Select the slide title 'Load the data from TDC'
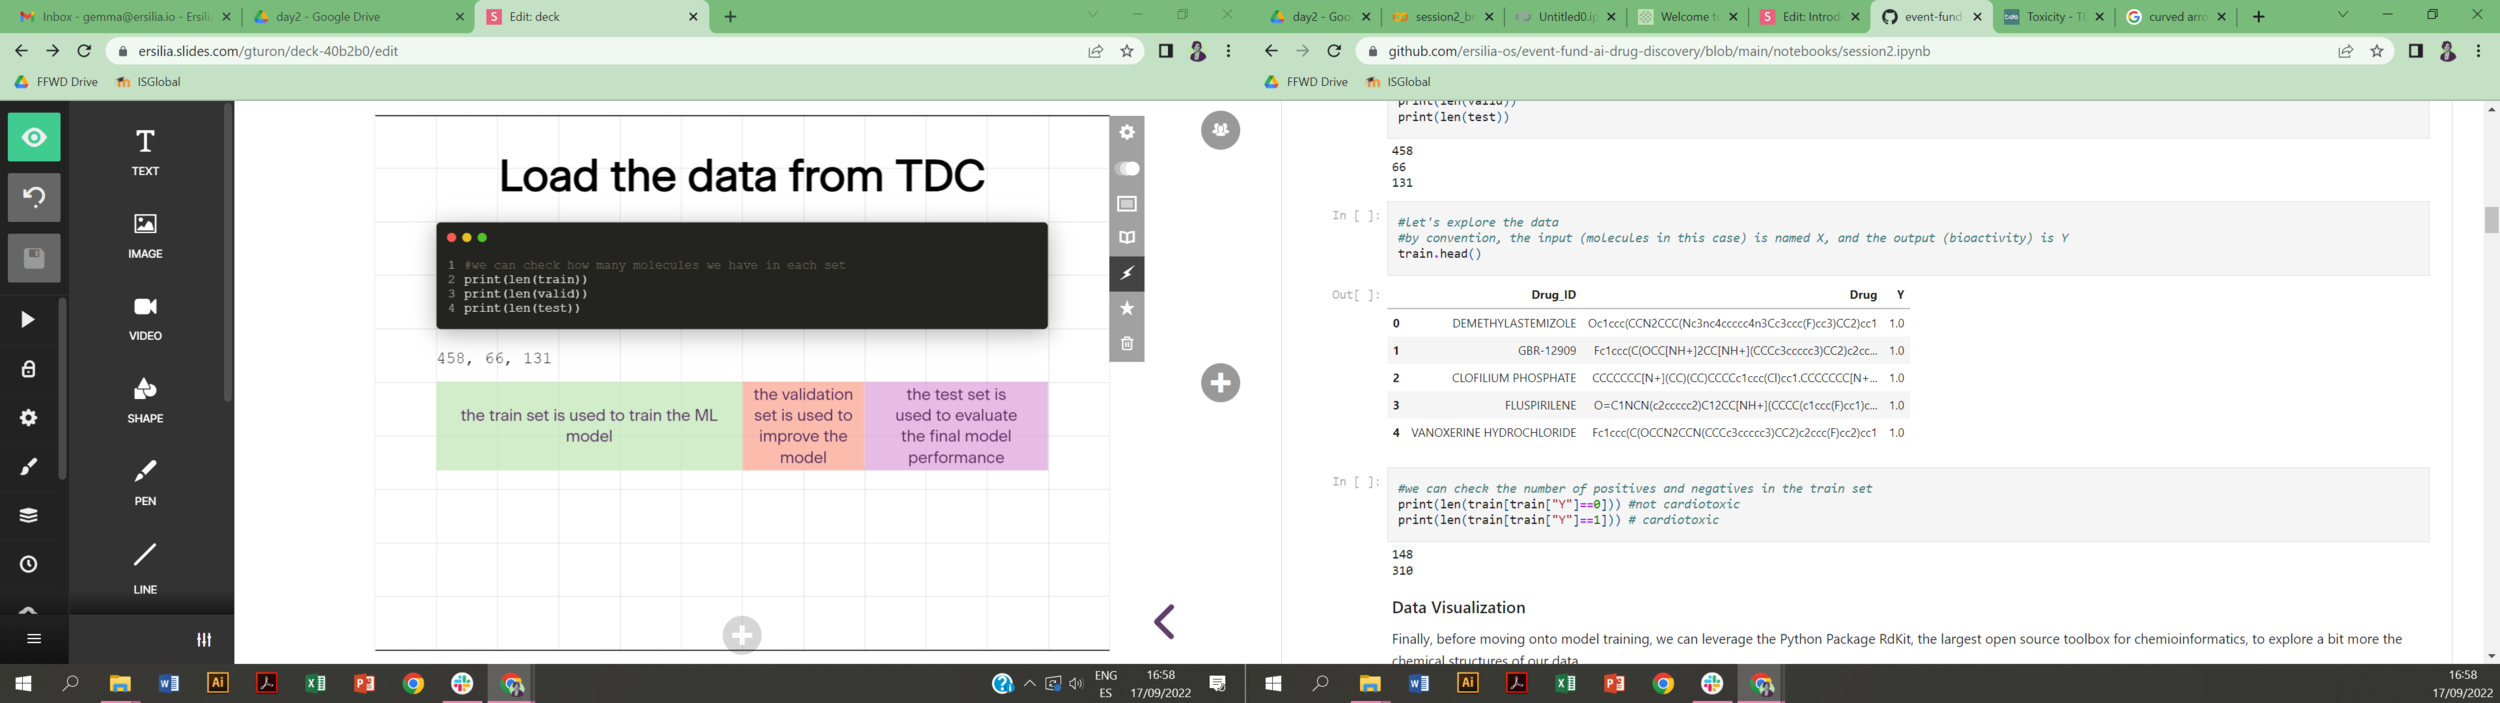 point(742,176)
